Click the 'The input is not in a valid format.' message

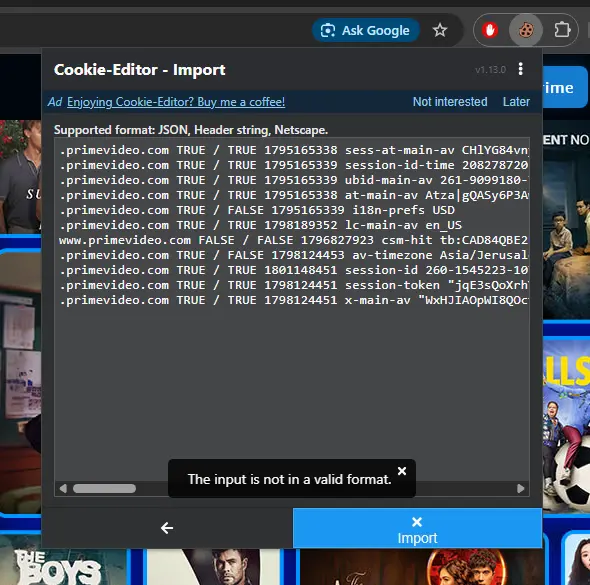point(289,479)
